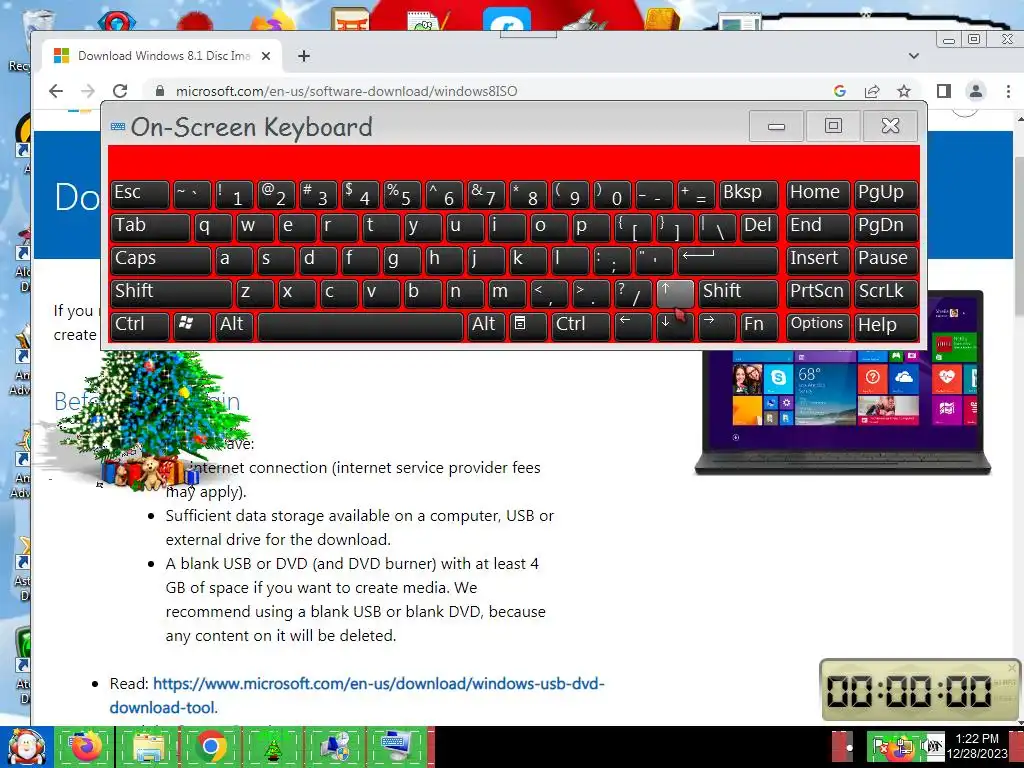Toggle the Fn key on the keyboard
This screenshot has height=768, width=1024.
click(x=759, y=326)
